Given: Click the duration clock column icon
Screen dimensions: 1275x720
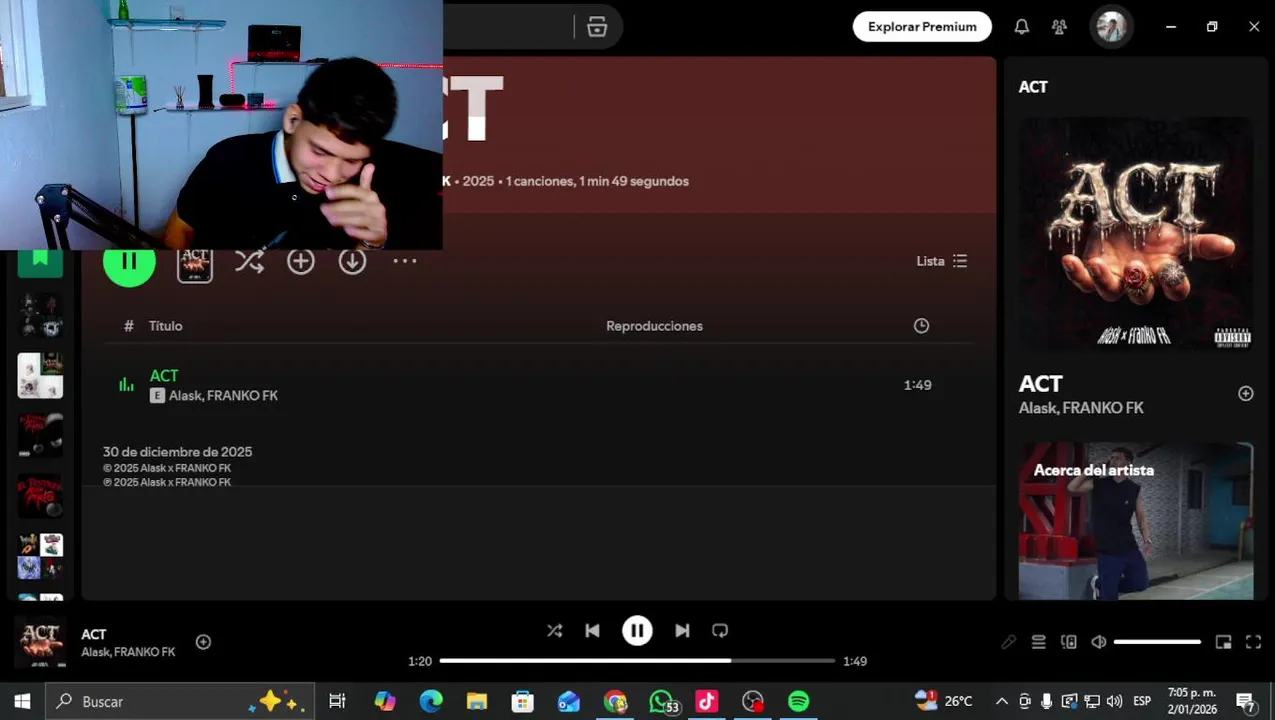Looking at the screenshot, I should point(921,326).
